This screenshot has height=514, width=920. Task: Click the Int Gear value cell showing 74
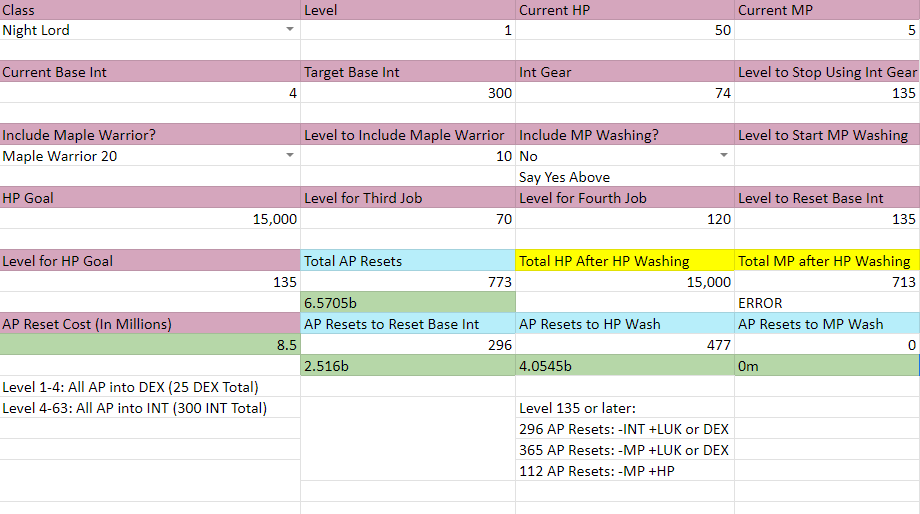click(x=625, y=93)
